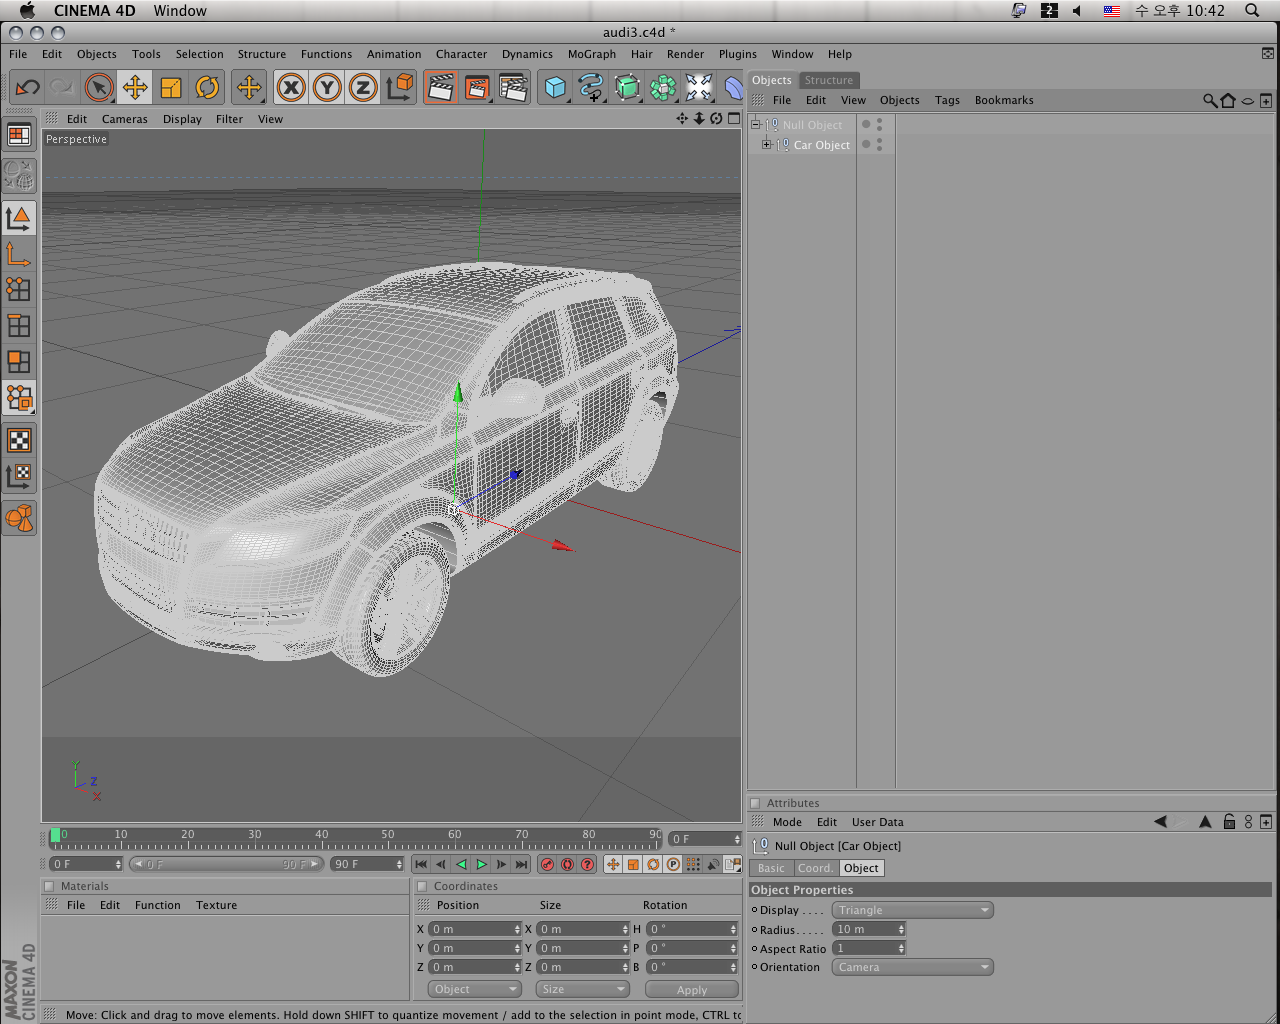Viewport: 1280px width, 1024px height.
Task: Switch to the Coord. attributes tab
Action: pyautogui.click(x=816, y=868)
